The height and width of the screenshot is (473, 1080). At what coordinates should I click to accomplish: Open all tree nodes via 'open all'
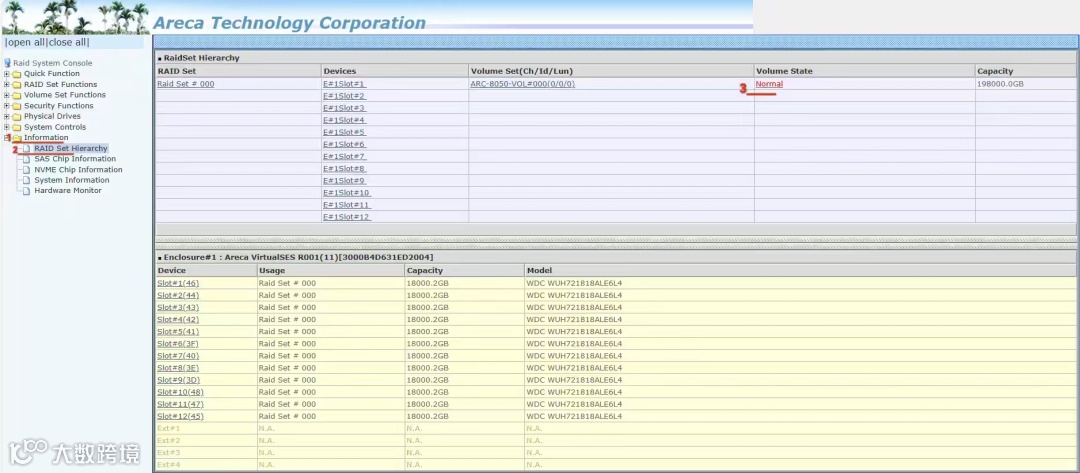coord(25,43)
